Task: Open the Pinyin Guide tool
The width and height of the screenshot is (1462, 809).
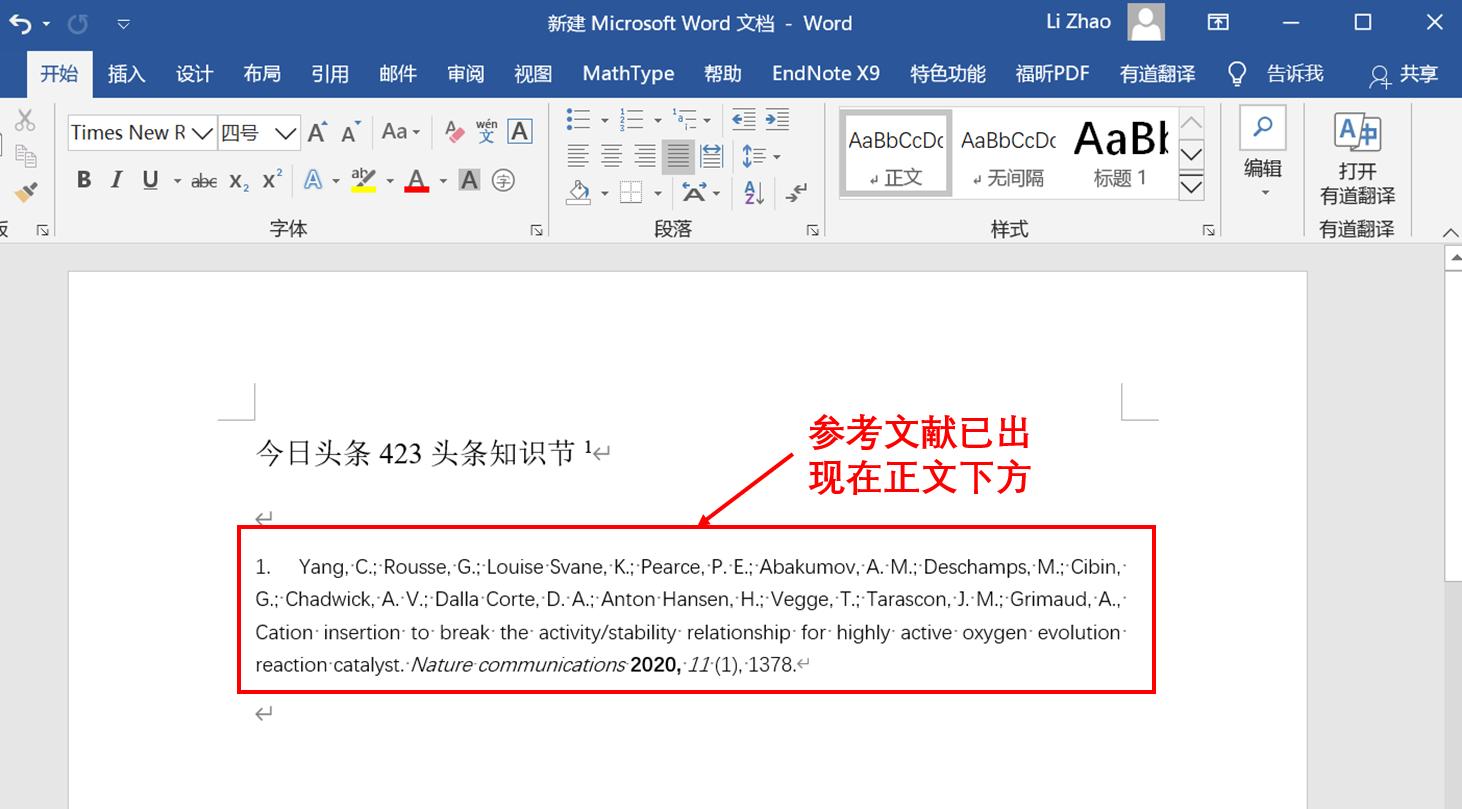Action: pos(487,131)
